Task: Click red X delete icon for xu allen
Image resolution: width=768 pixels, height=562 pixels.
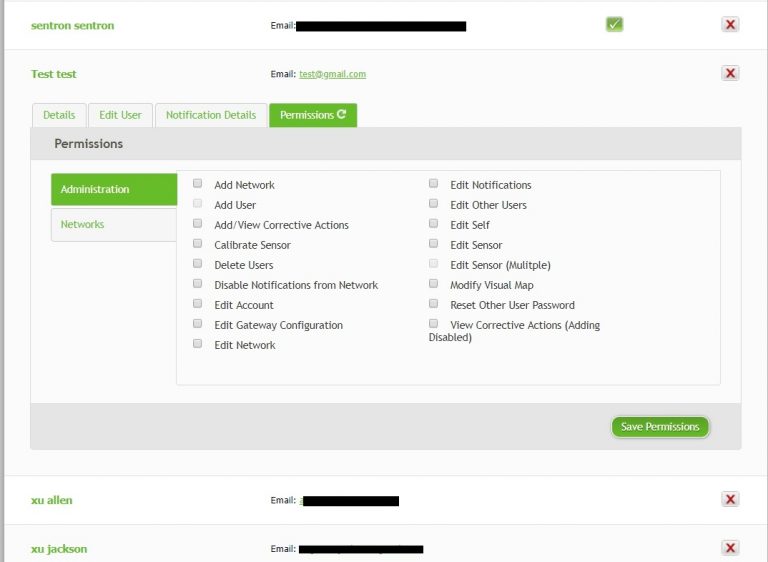Action: tap(730, 500)
